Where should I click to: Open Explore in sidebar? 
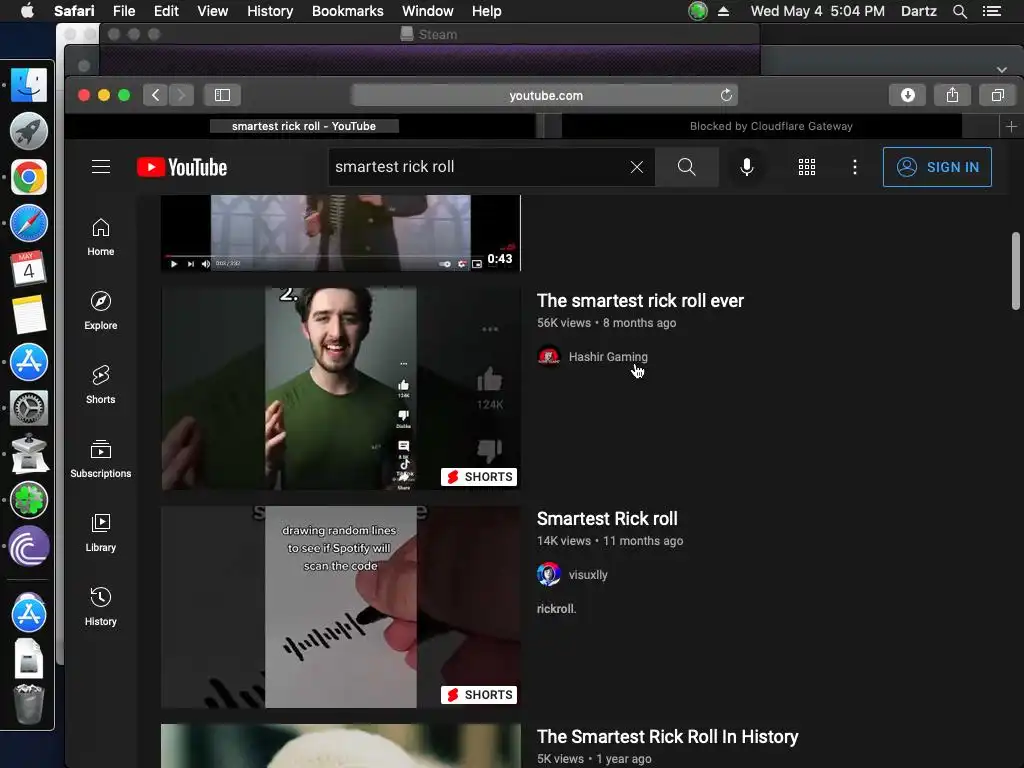[101, 311]
